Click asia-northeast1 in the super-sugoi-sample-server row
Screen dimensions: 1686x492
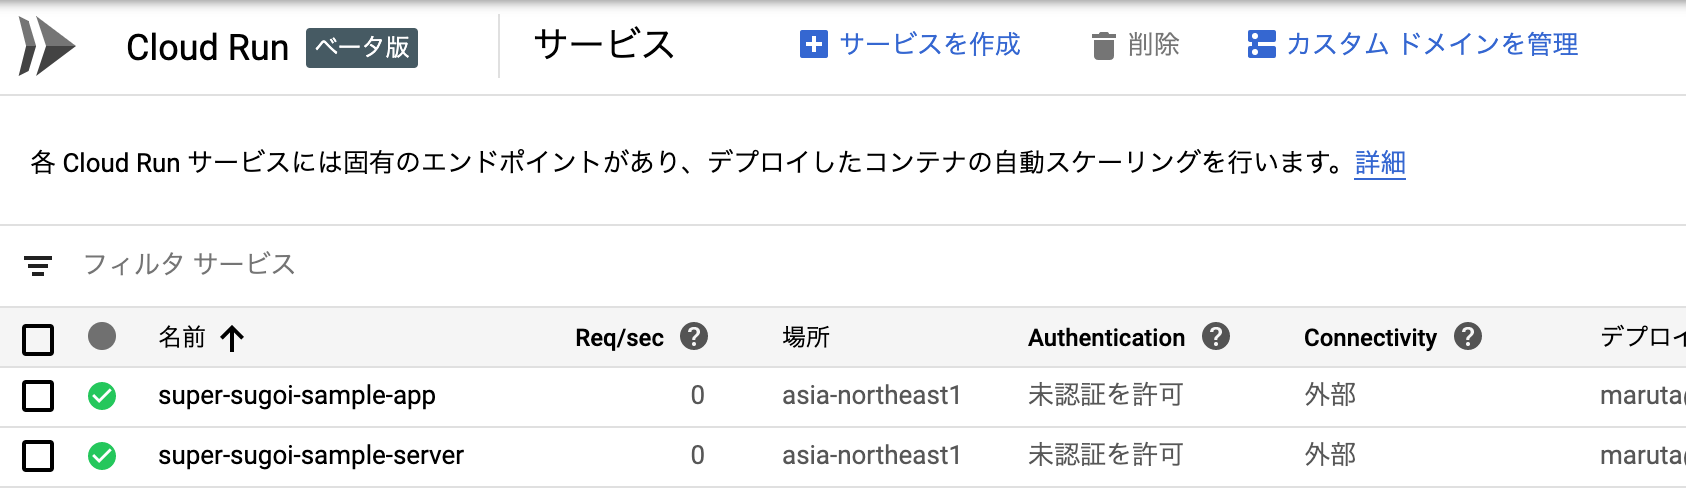coord(871,456)
